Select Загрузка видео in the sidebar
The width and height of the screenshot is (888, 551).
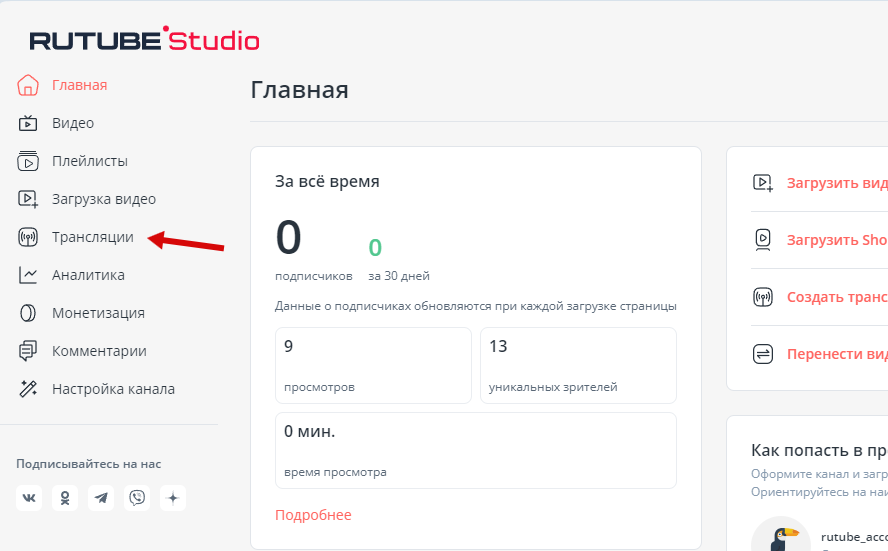[x=104, y=199]
